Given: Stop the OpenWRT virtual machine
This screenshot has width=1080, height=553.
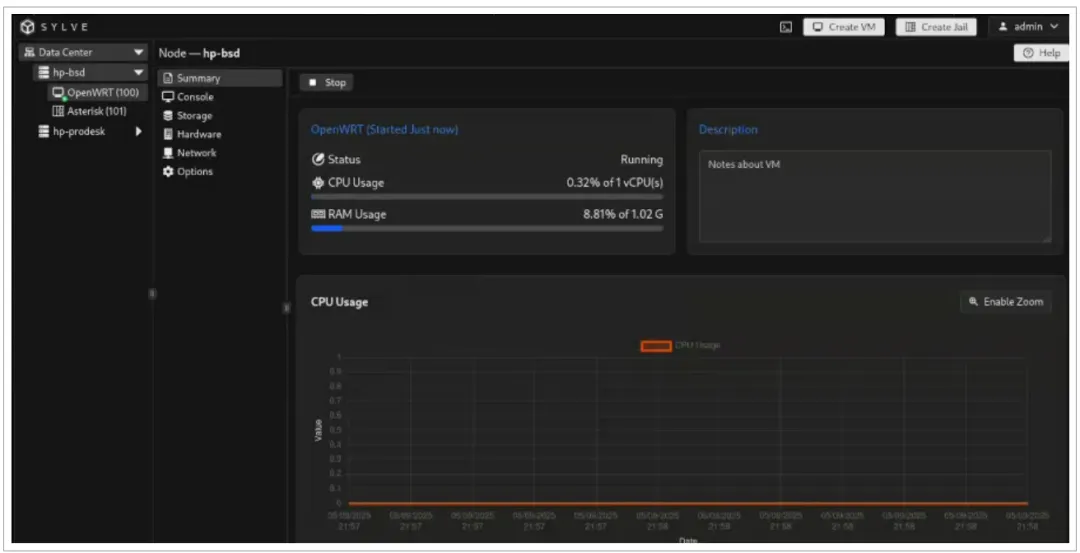Looking at the screenshot, I should click(x=327, y=83).
